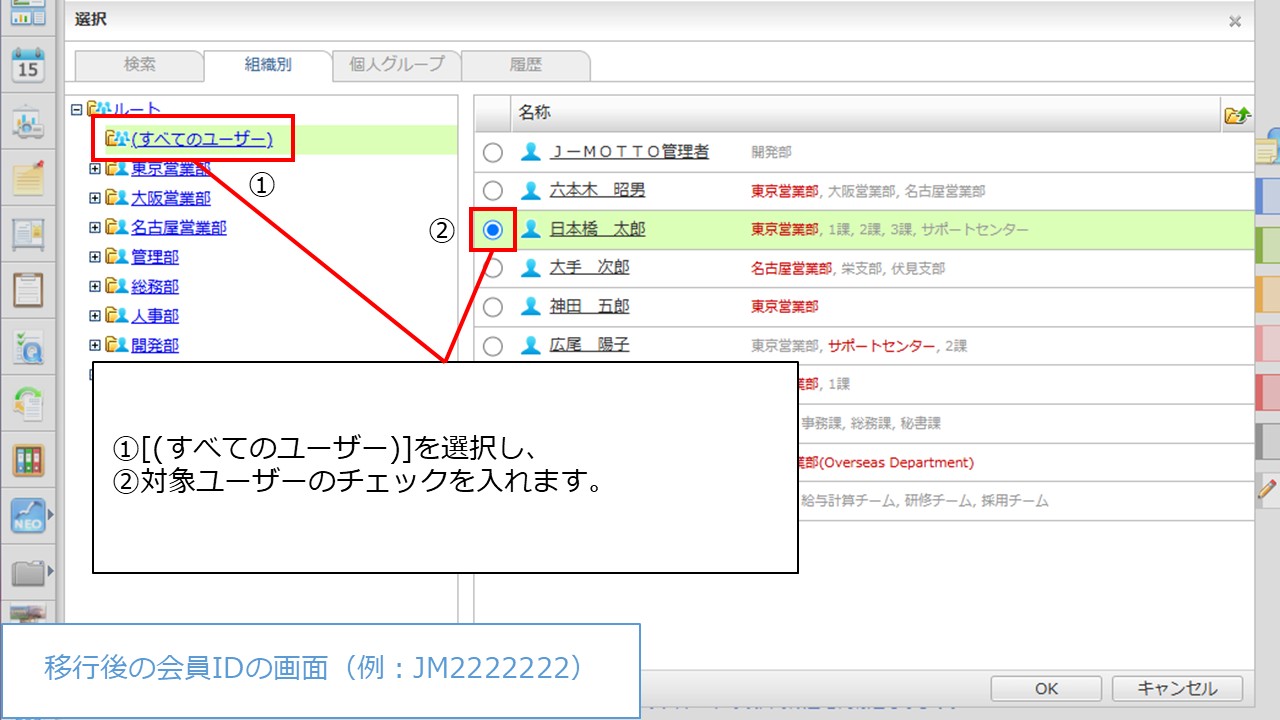Confirm selection with the OK button

[1046, 688]
